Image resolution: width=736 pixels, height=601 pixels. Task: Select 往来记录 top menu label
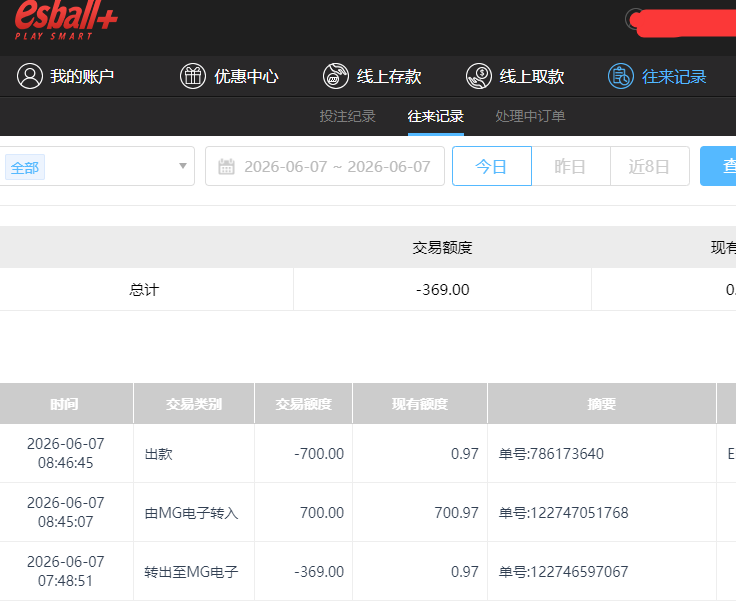point(675,77)
